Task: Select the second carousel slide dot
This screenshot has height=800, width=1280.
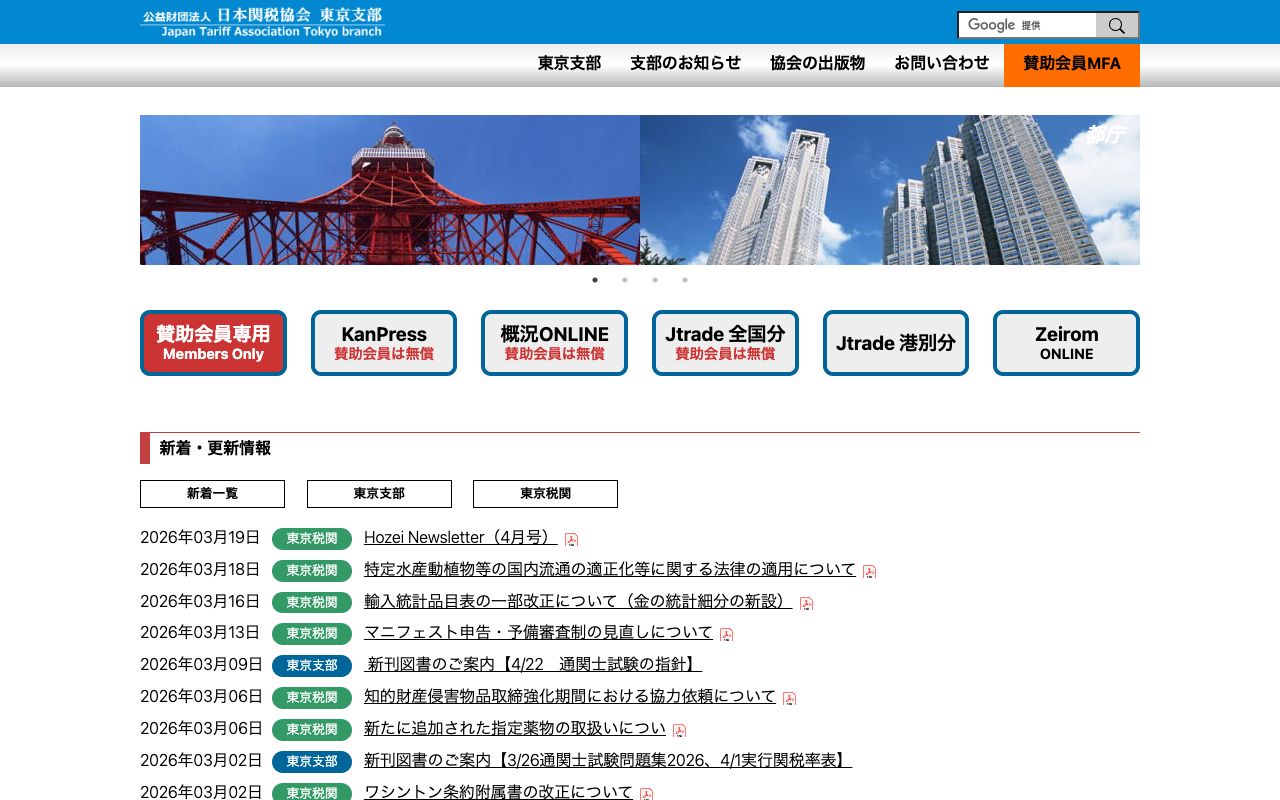Action: tap(625, 280)
